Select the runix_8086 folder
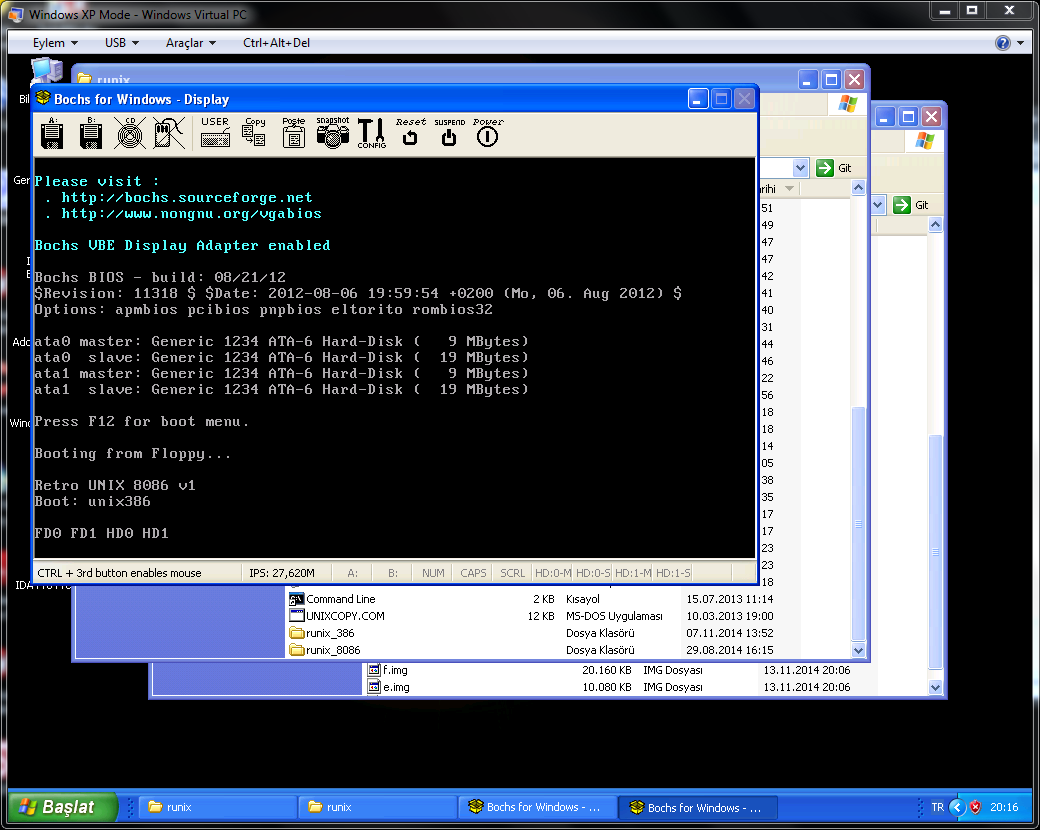The height and width of the screenshot is (830, 1040). [x=325, y=650]
